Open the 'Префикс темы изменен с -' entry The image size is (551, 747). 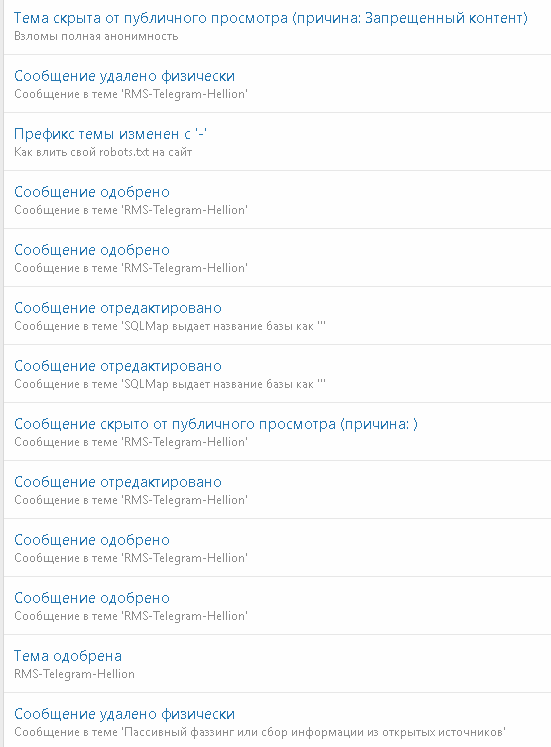point(110,134)
